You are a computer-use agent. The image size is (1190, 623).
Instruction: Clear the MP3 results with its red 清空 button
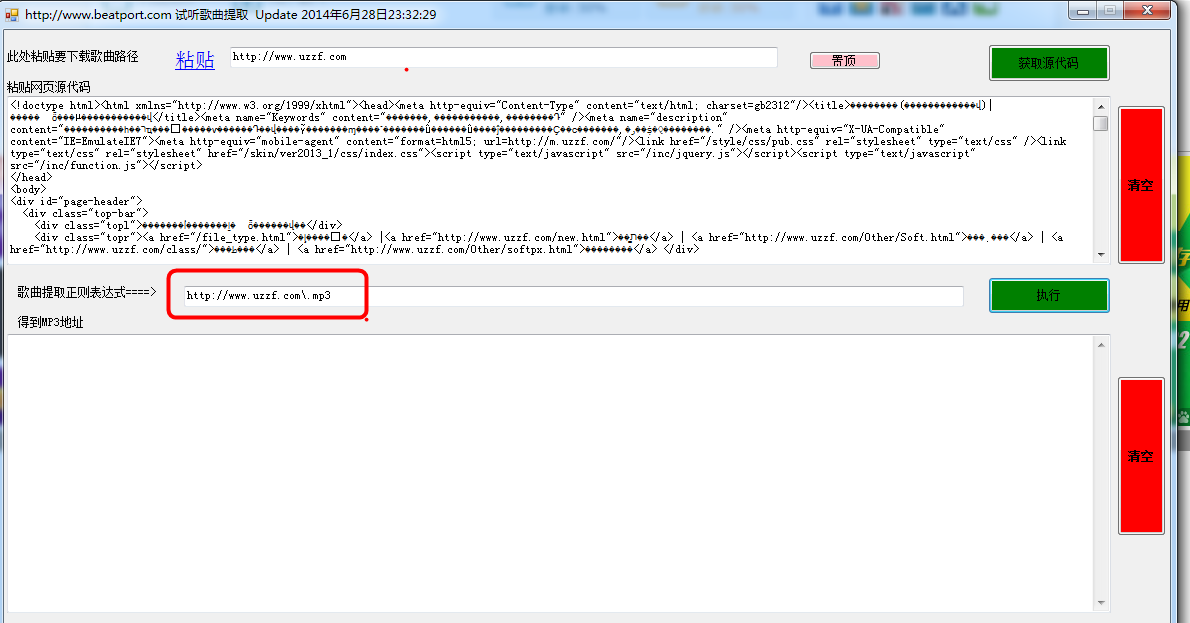(x=1141, y=456)
